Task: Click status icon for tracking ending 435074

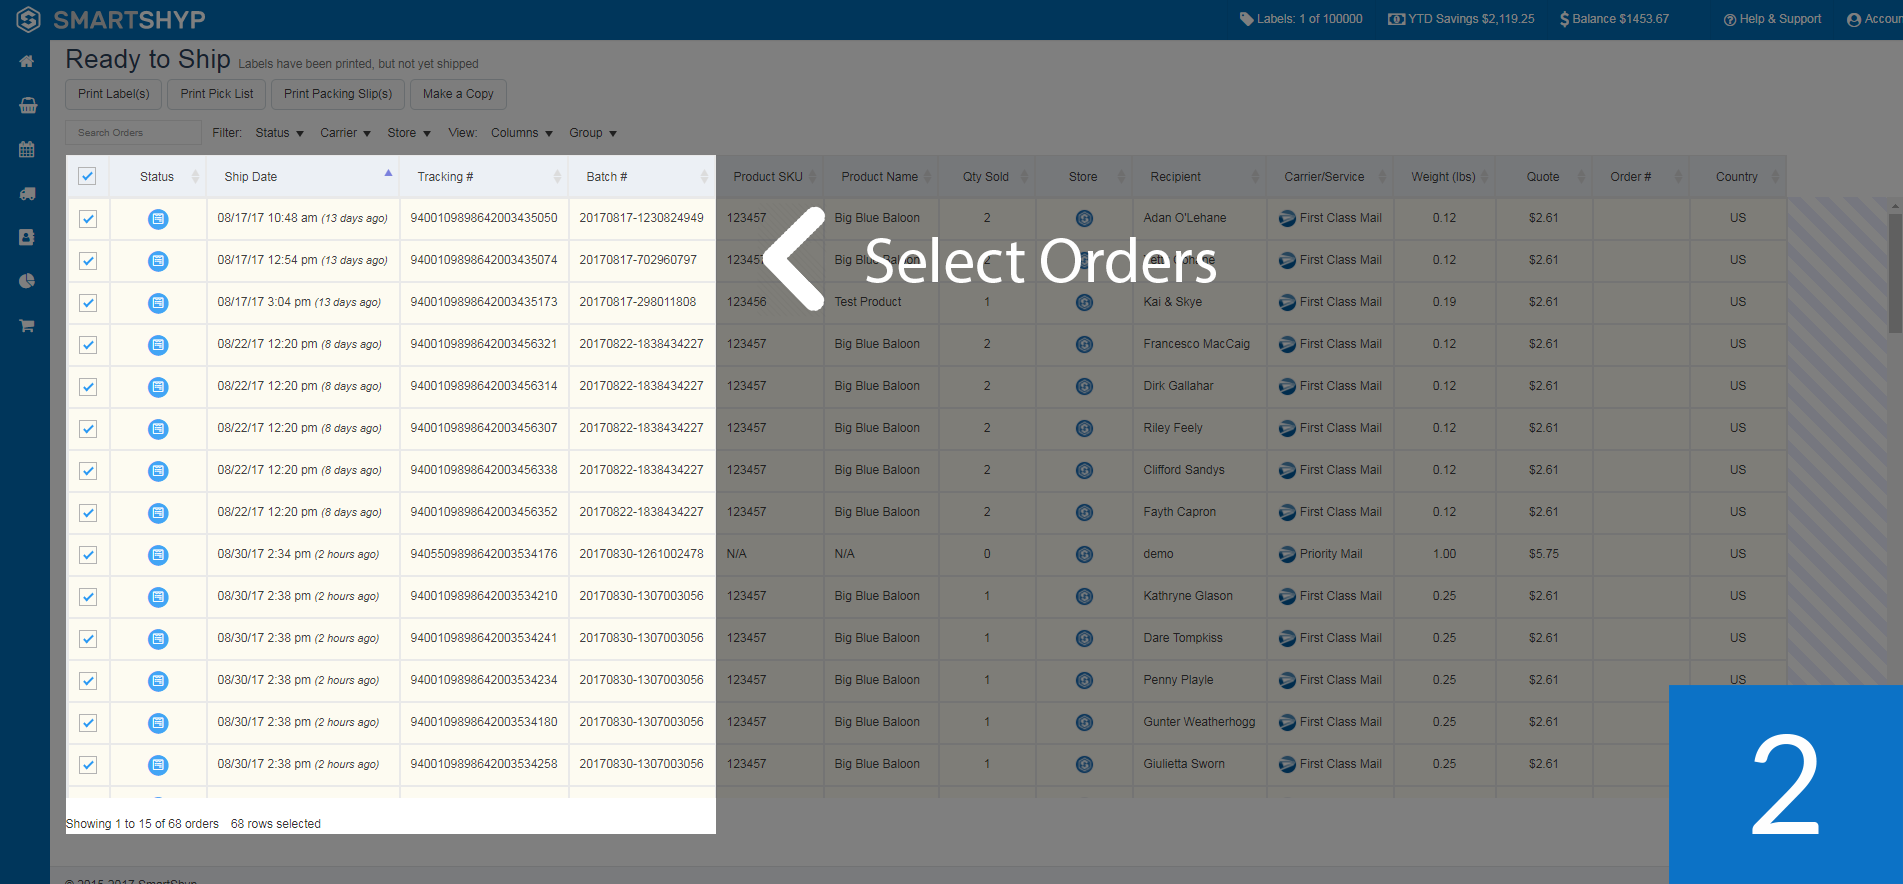Action: 158,261
